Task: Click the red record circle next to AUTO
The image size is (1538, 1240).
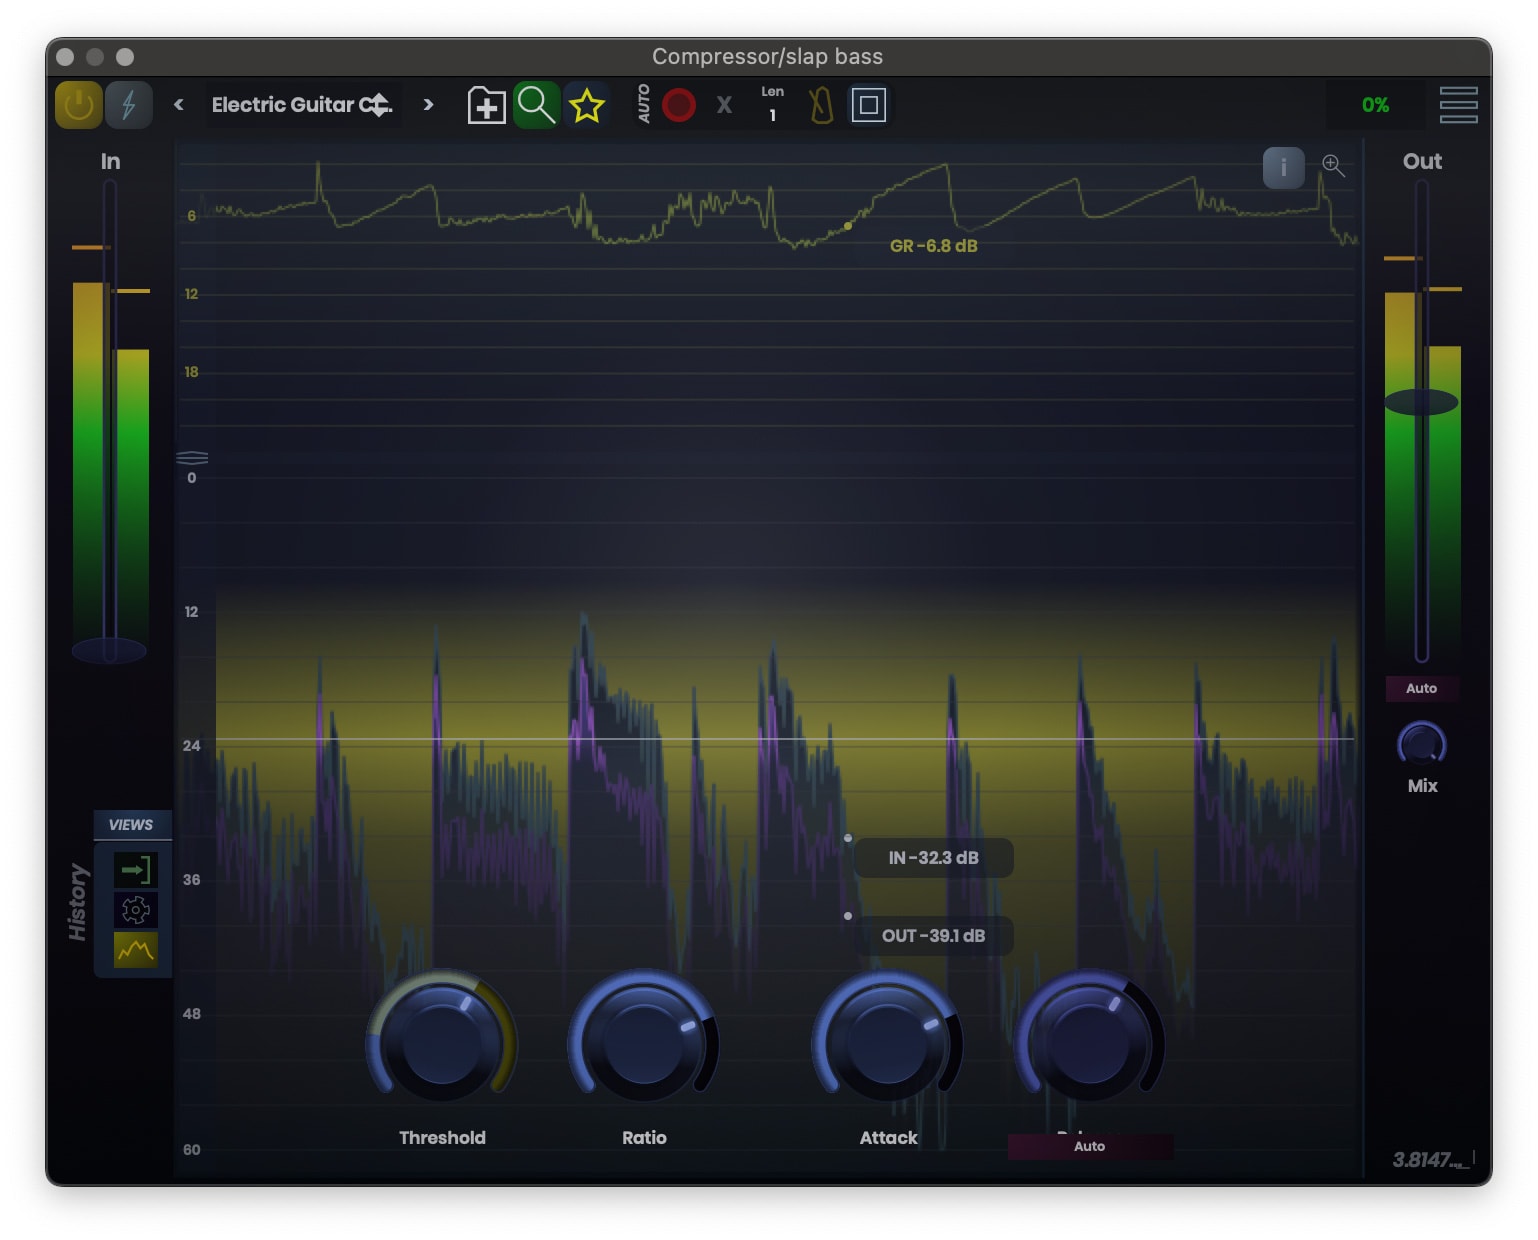Action: (678, 104)
